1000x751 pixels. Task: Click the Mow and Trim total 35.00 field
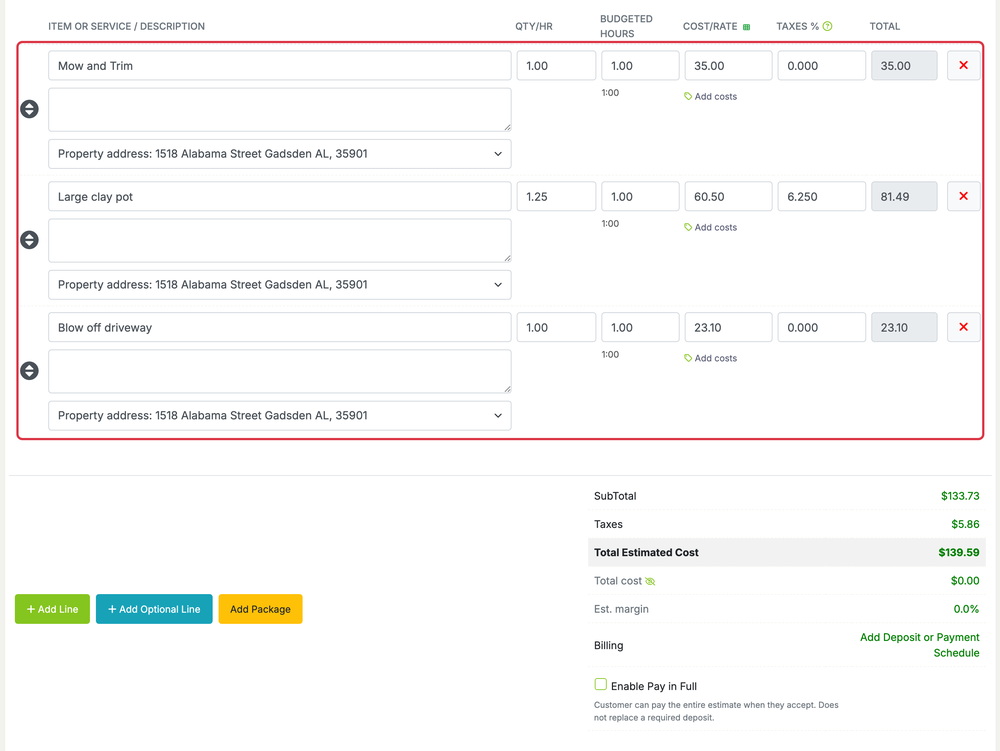tap(904, 66)
